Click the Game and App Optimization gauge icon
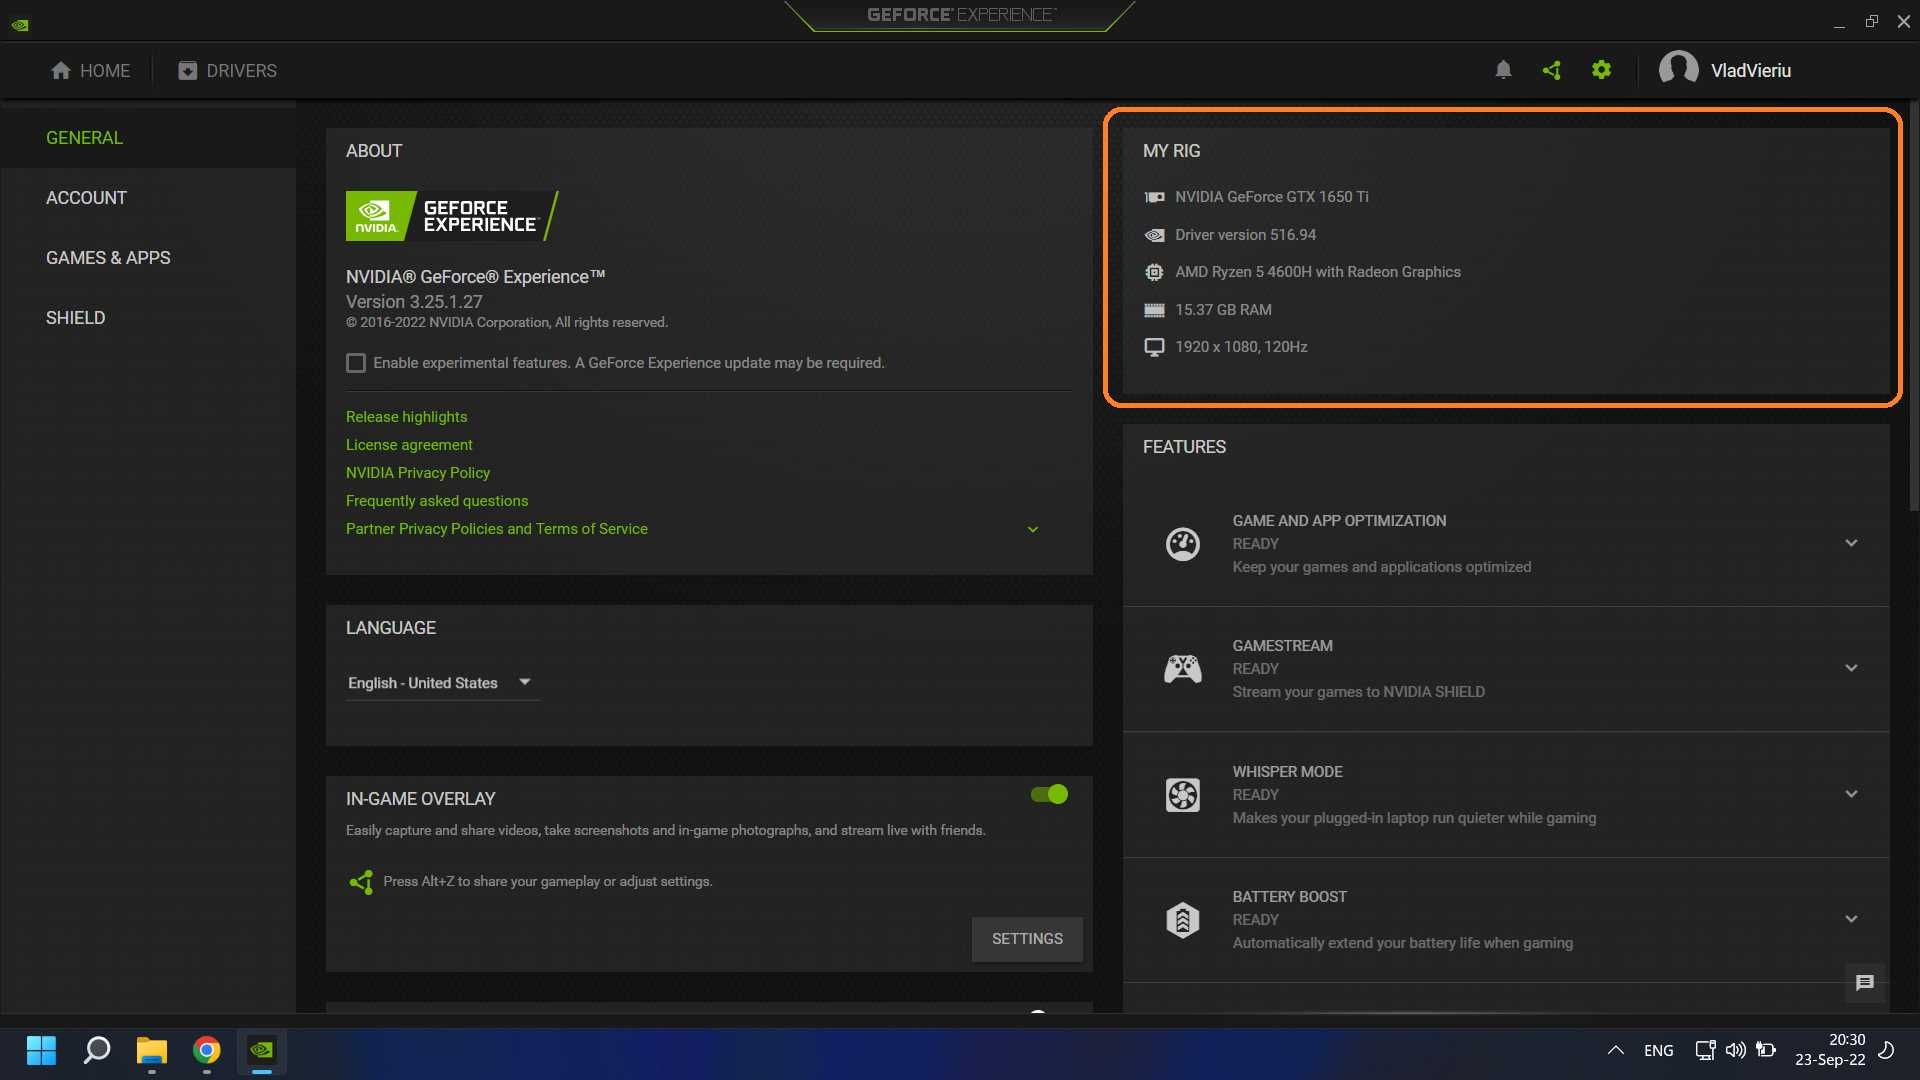The height and width of the screenshot is (1080, 1920). point(1183,544)
